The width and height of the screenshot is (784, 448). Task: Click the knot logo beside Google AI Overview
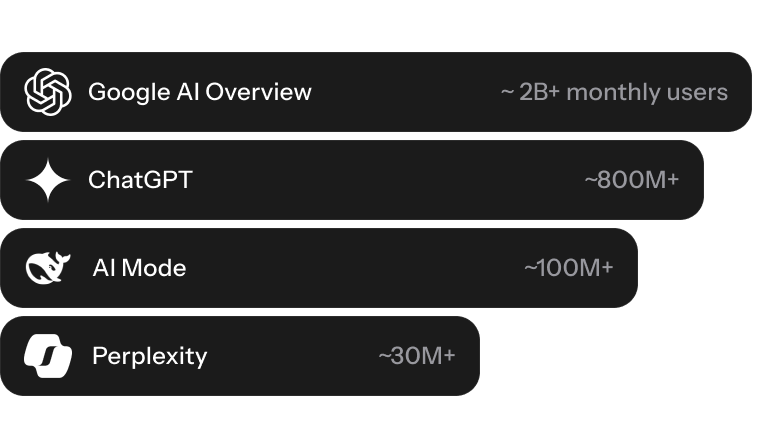point(48,92)
